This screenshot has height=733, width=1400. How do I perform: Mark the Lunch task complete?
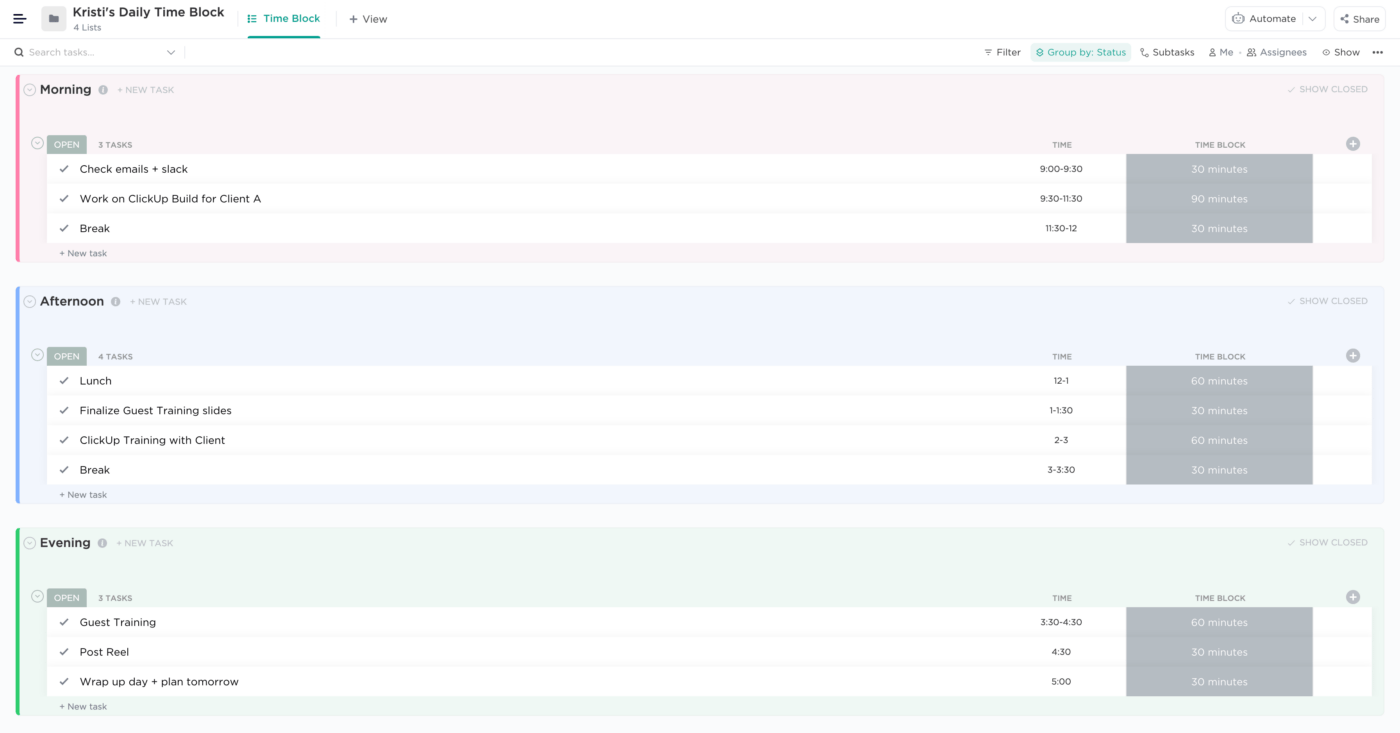(x=65, y=381)
